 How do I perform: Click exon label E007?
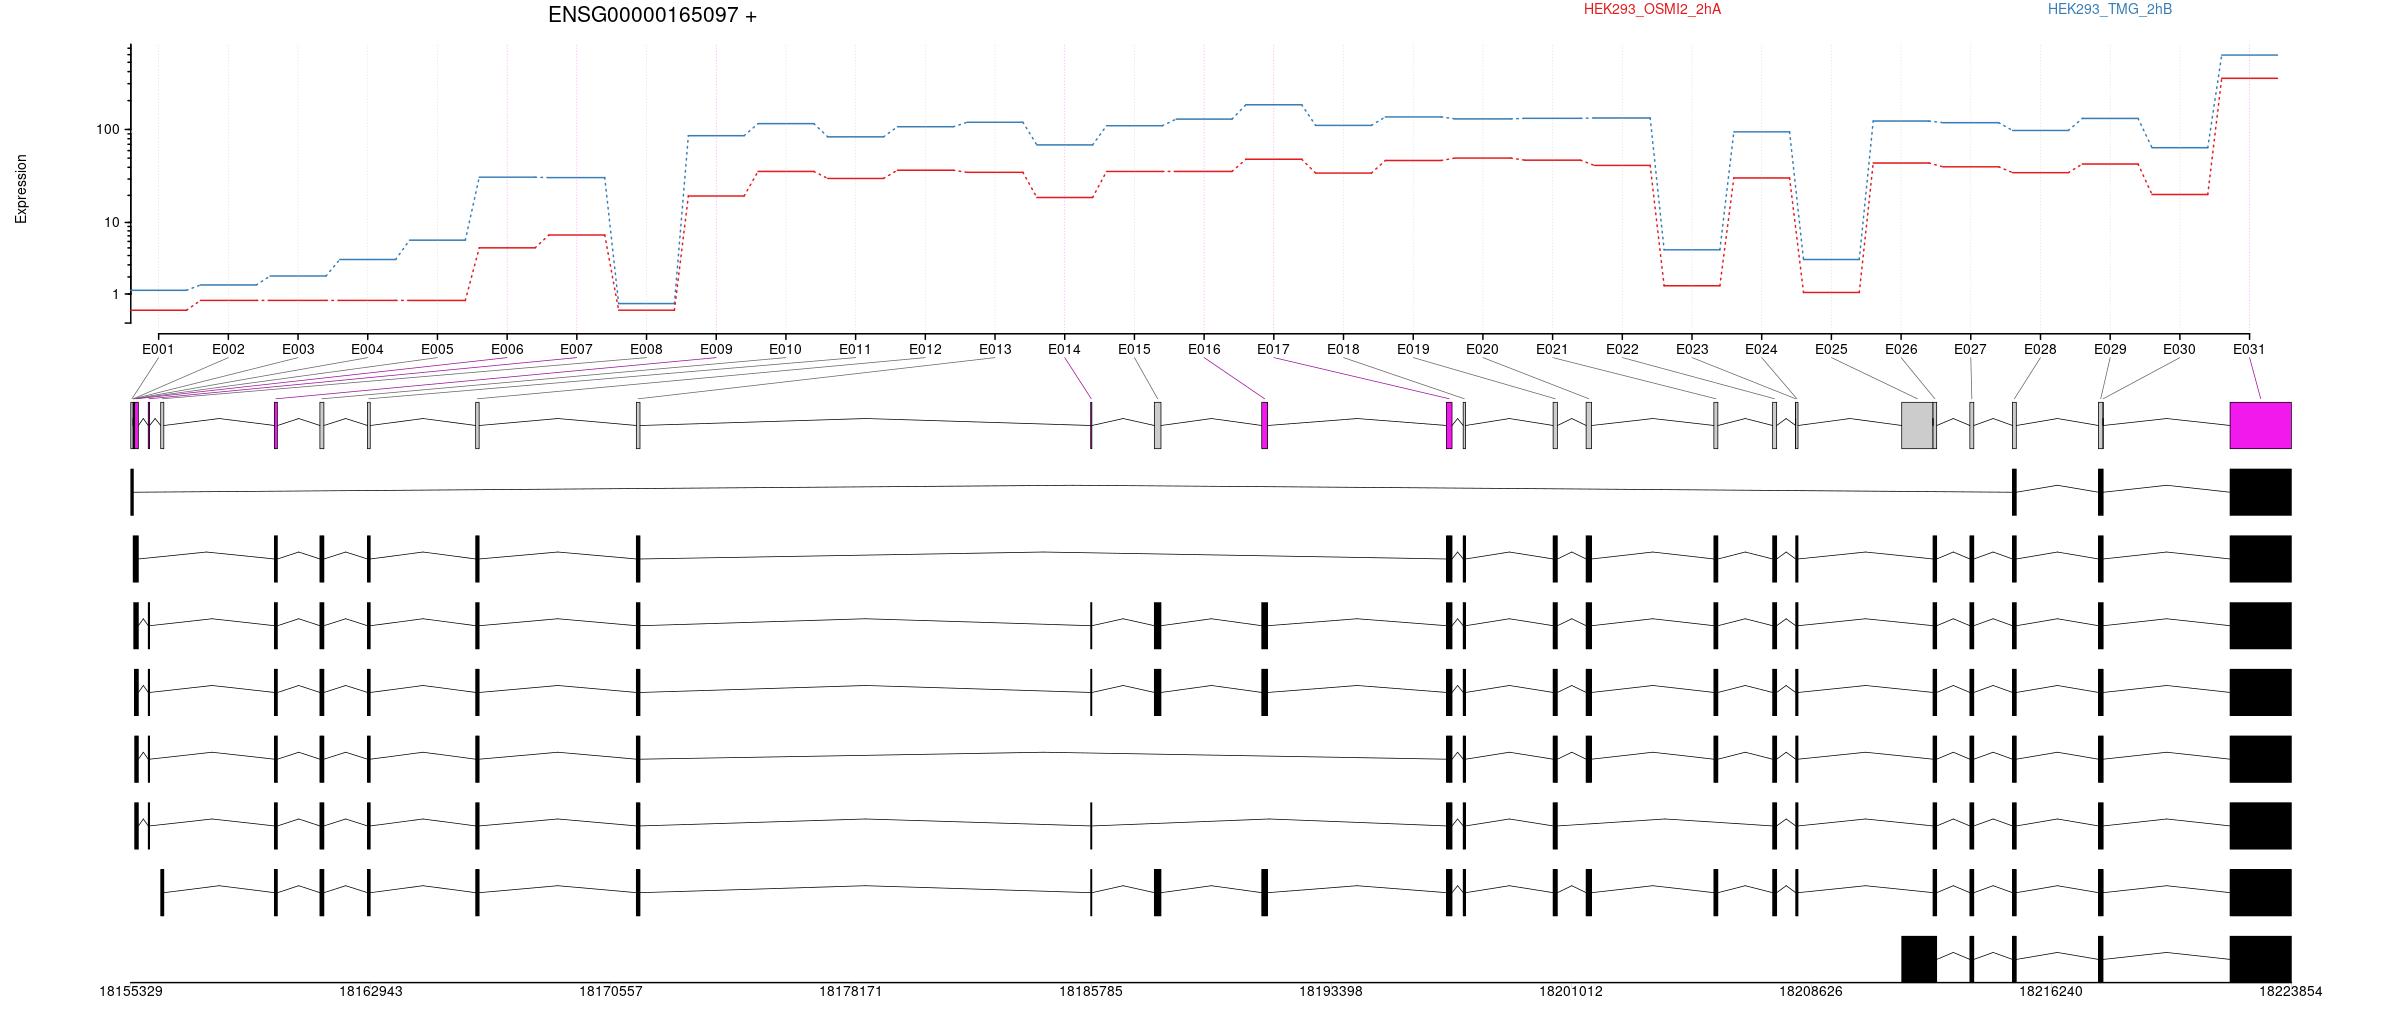tap(576, 349)
